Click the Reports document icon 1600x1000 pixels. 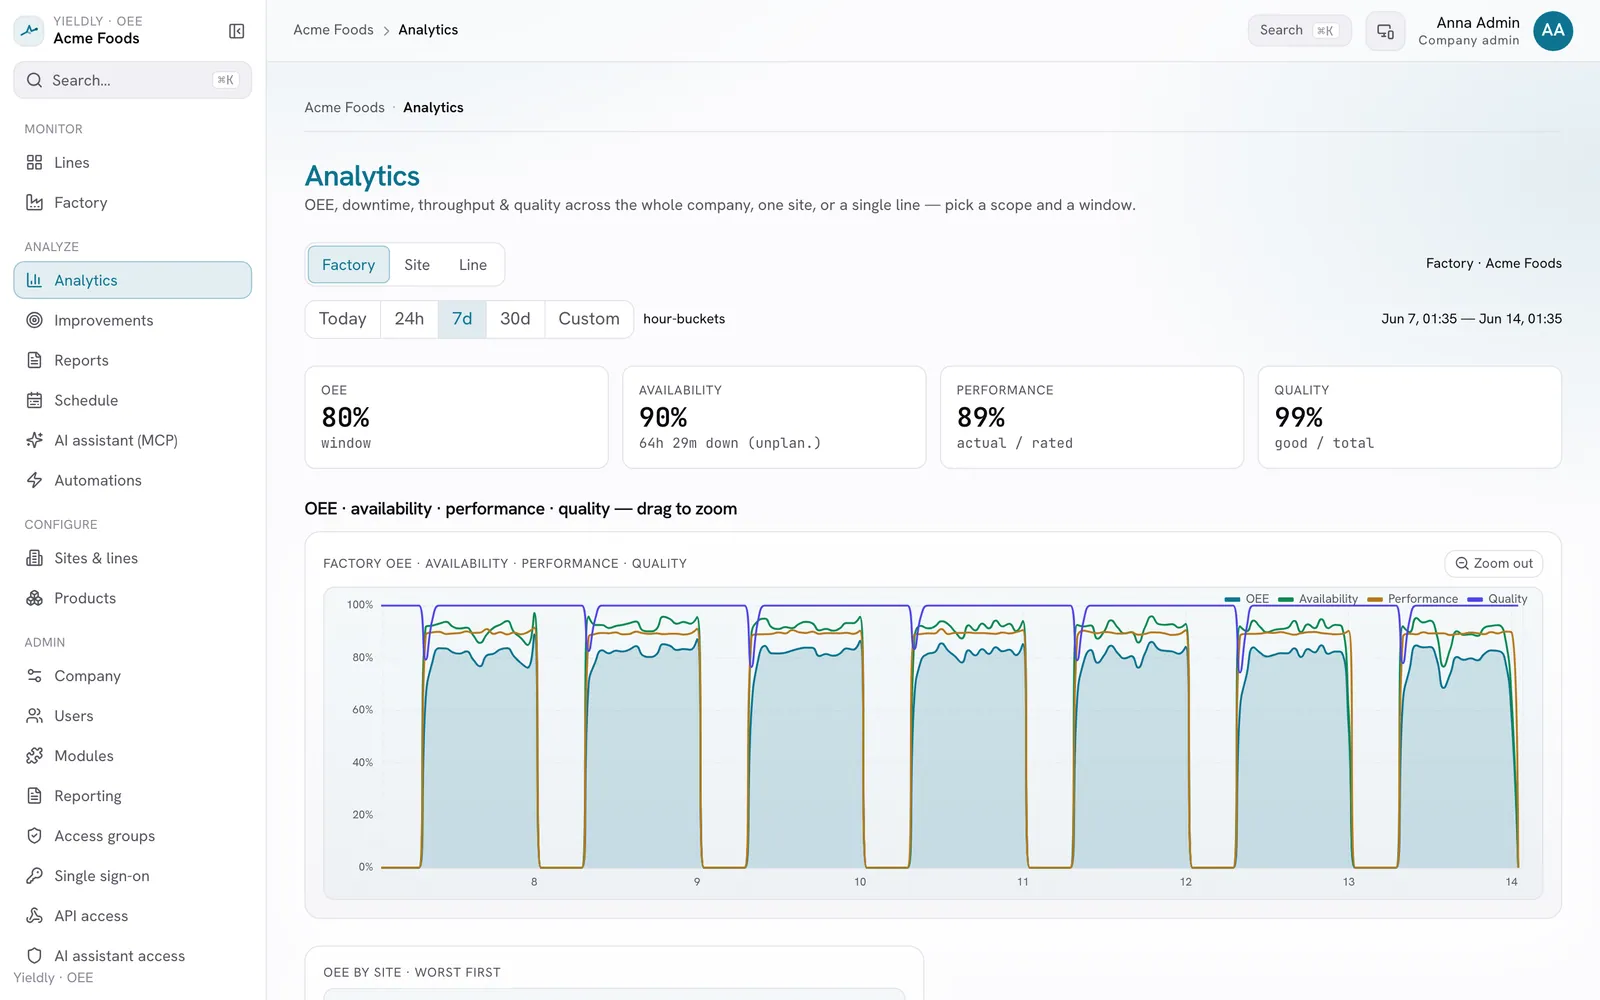point(34,360)
